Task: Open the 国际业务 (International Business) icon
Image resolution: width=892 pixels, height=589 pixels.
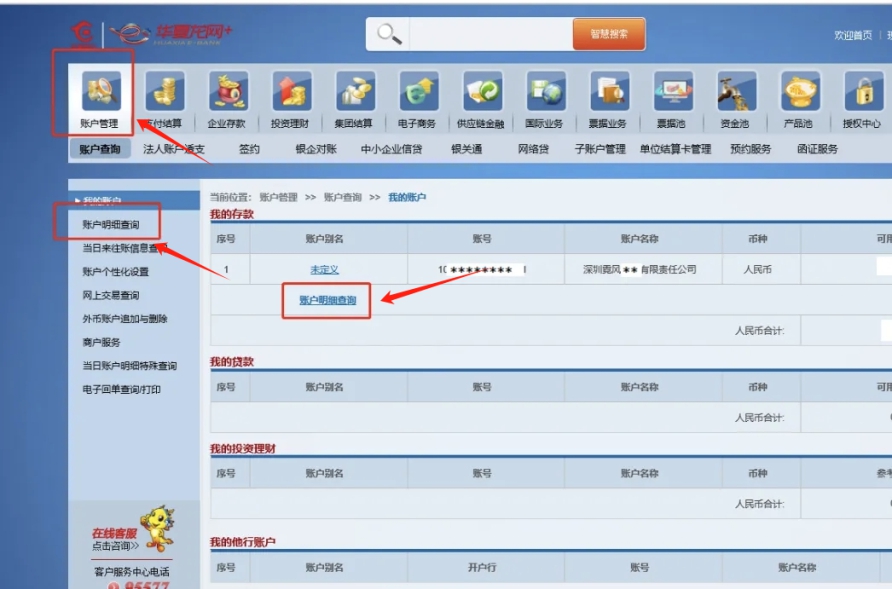Action: 545,95
